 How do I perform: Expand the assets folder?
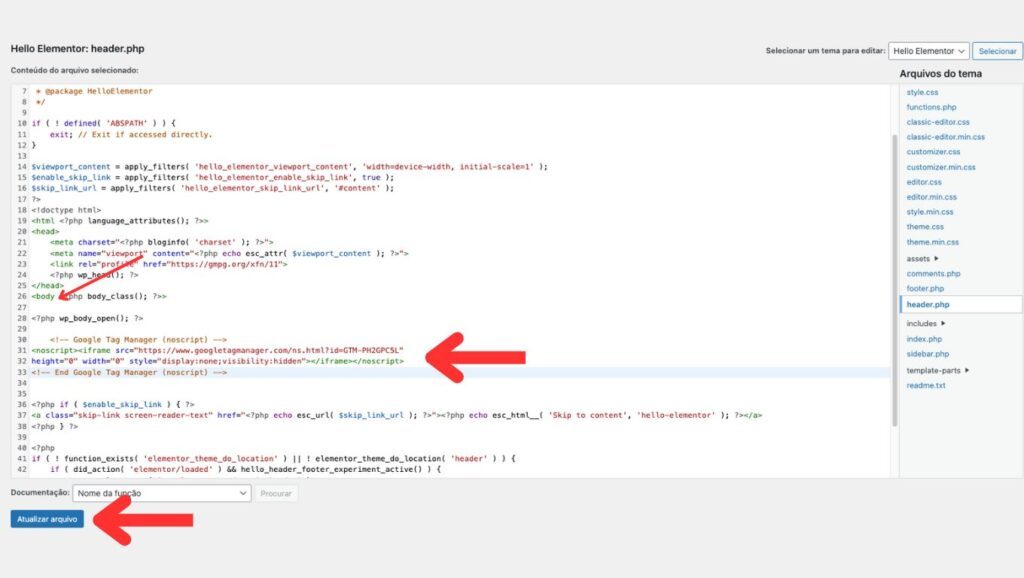click(x=922, y=259)
